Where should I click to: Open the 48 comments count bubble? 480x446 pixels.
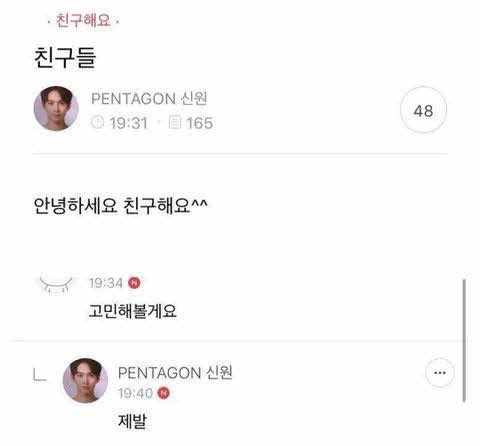coord(423,110)
